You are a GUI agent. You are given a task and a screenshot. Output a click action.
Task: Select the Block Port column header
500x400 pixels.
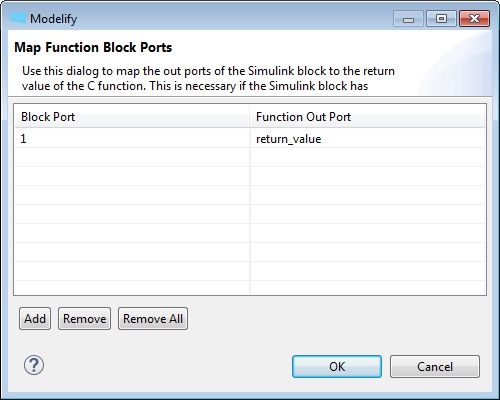pos(132,117)
